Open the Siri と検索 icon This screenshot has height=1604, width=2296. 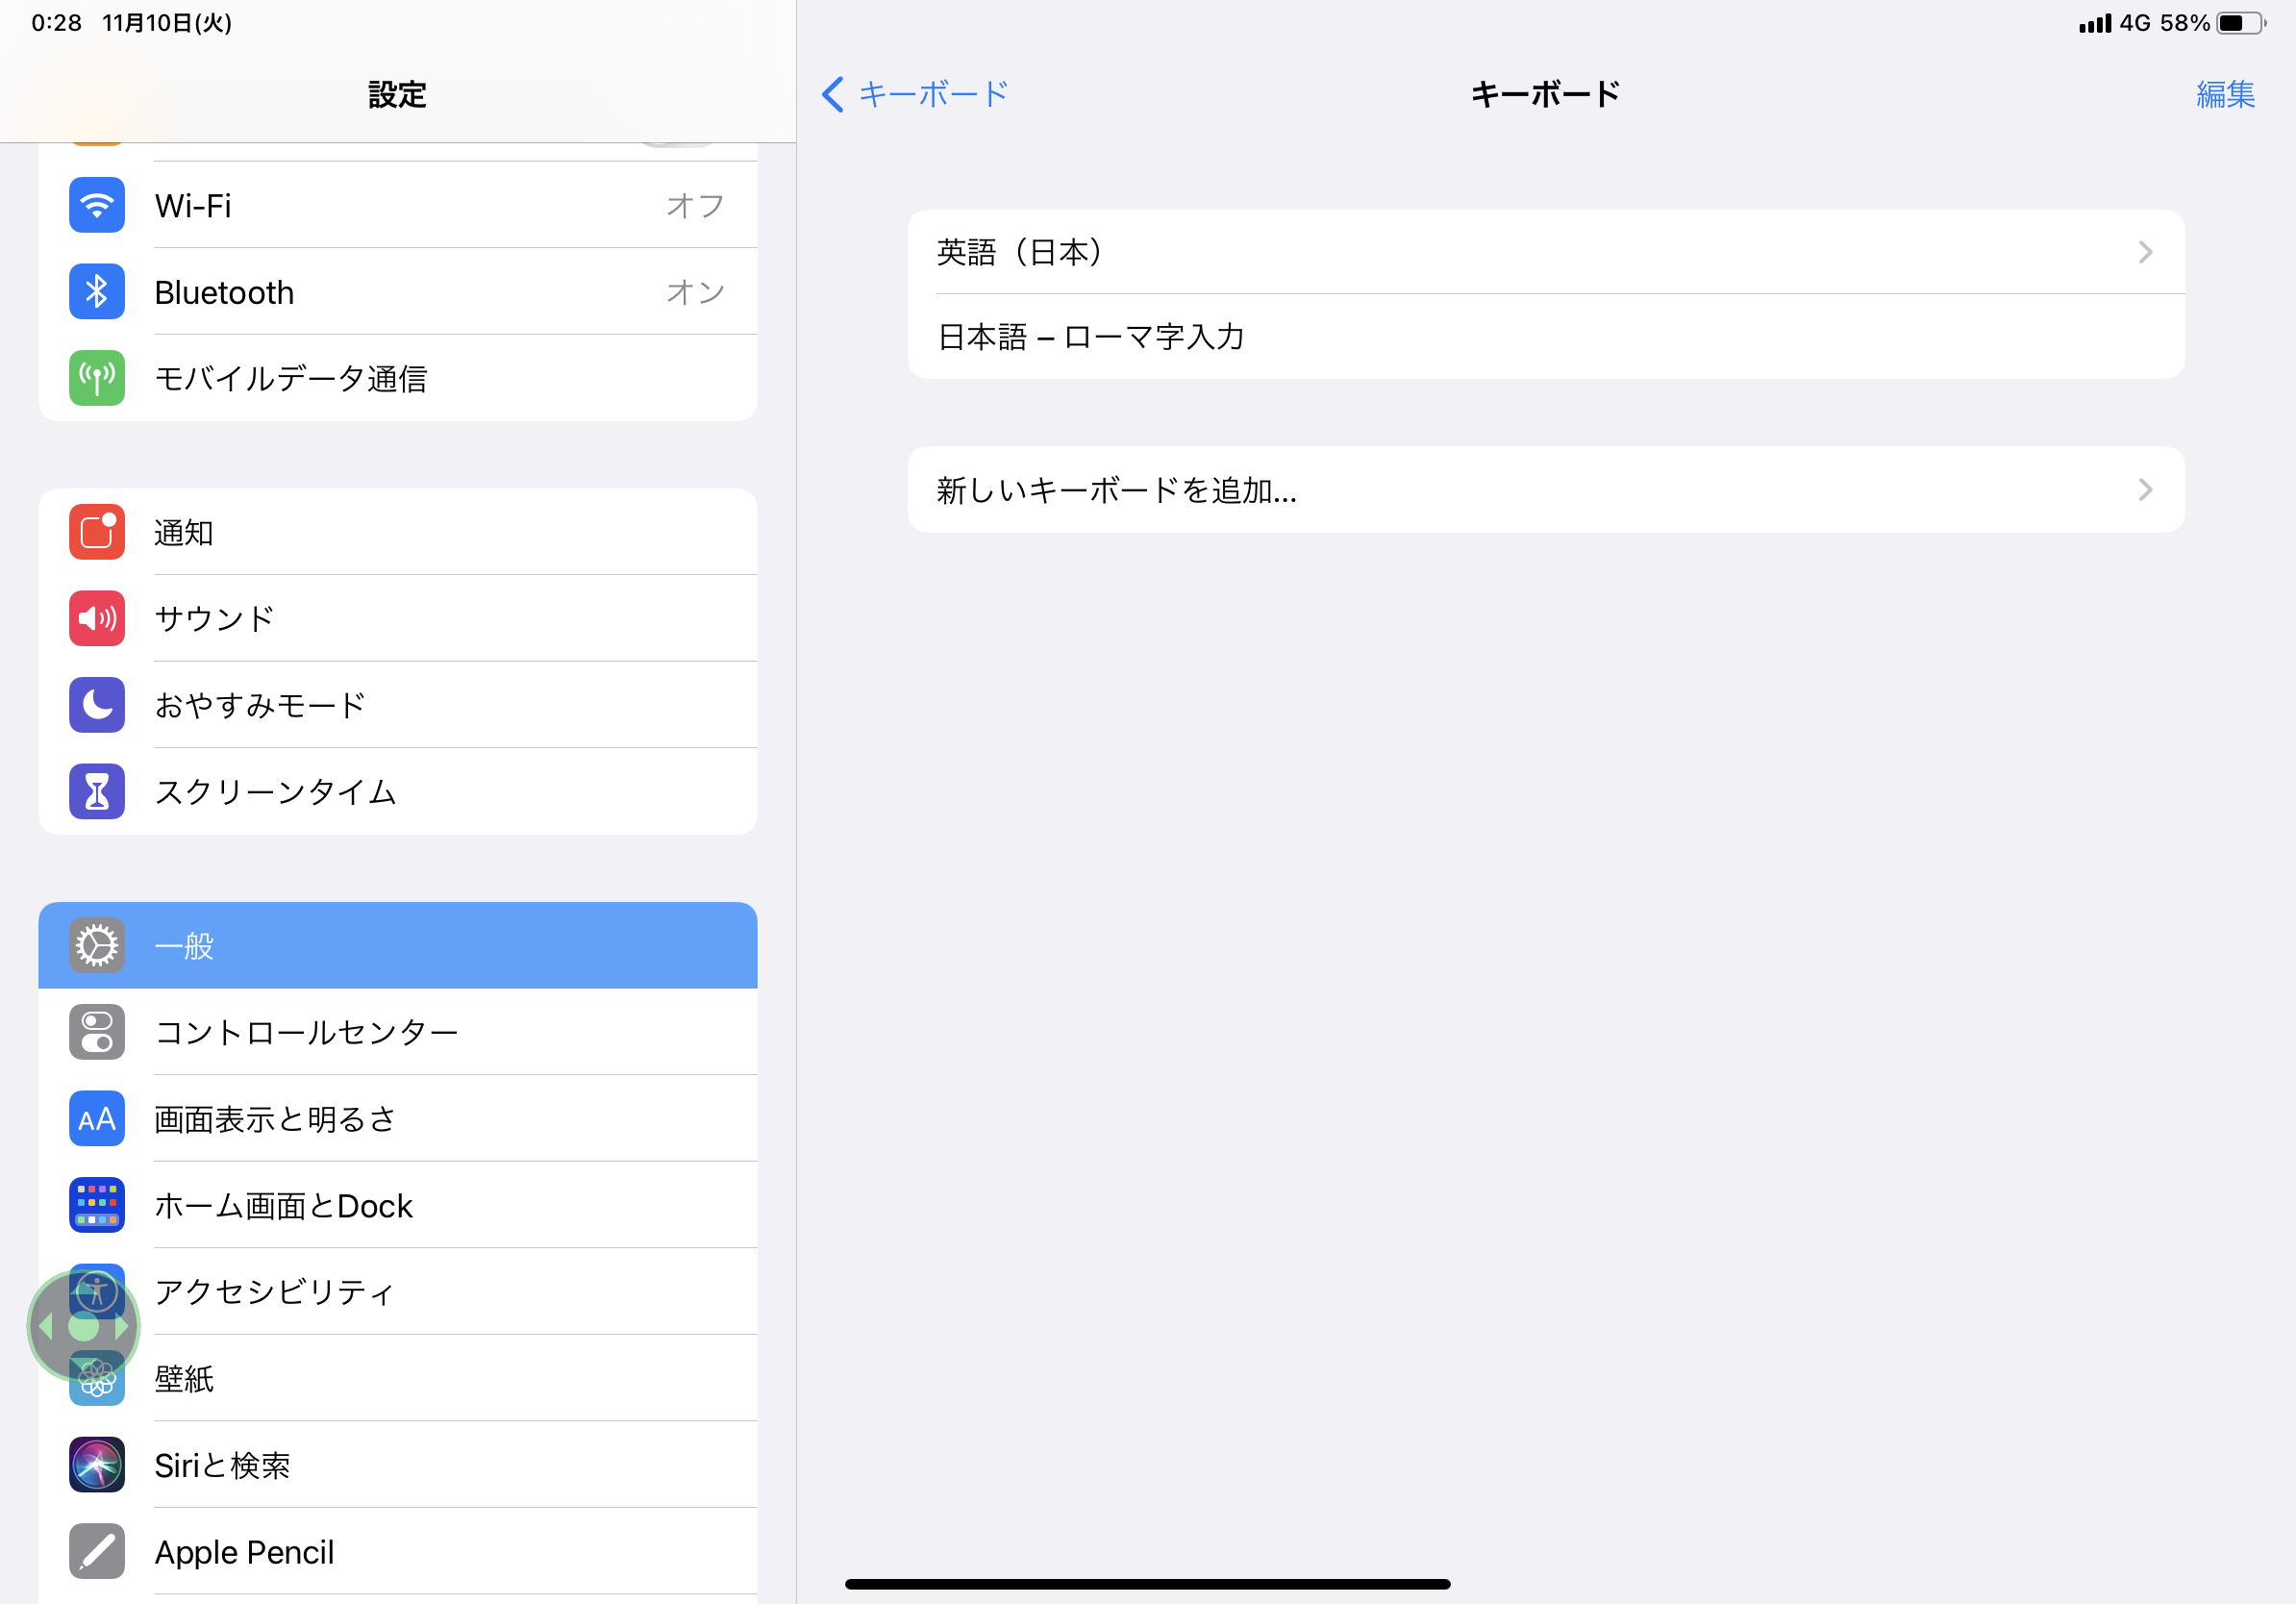[x=97, y=1465]
